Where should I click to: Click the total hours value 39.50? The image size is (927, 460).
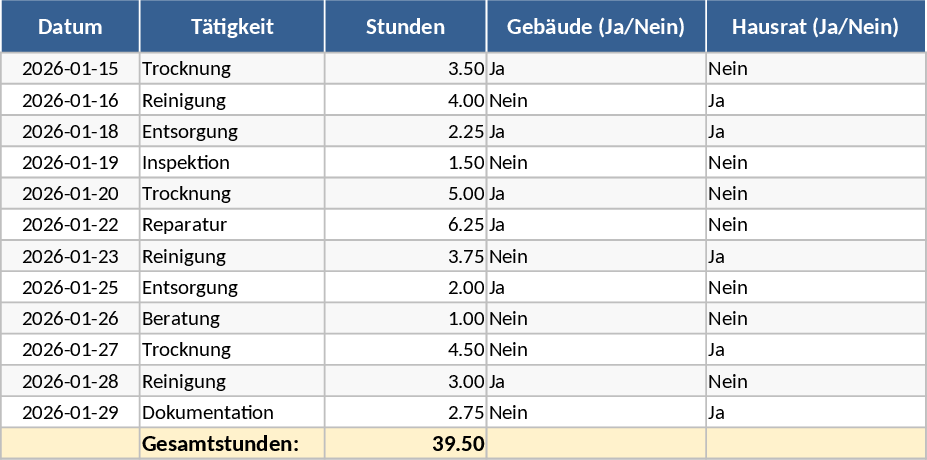point(405,443)
